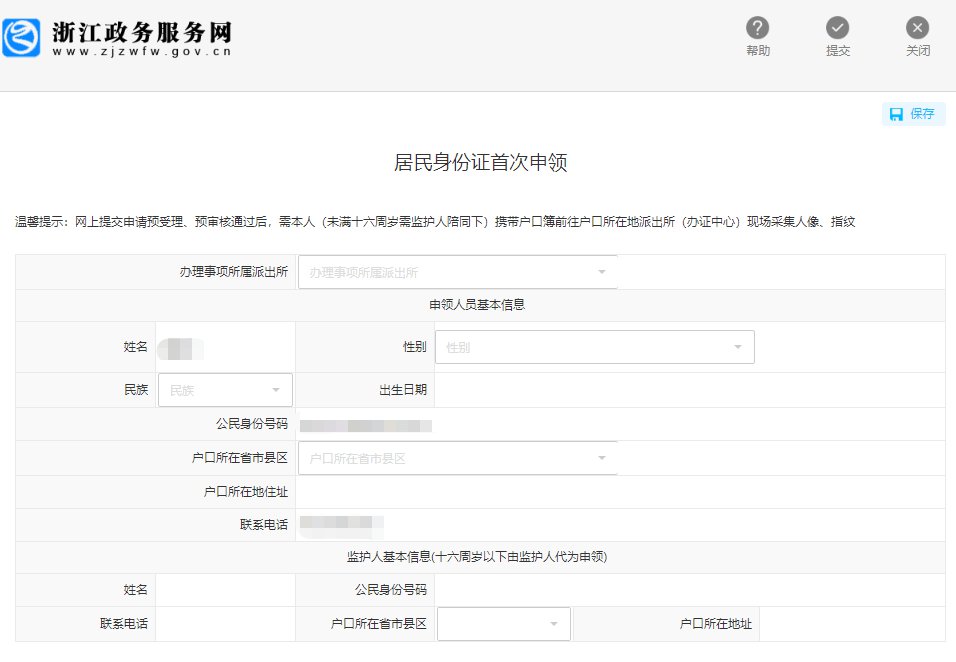Click the guardian's 联系电话 phone field
Image resolution: width=956 pixels, height=662 pixels.
225,624
